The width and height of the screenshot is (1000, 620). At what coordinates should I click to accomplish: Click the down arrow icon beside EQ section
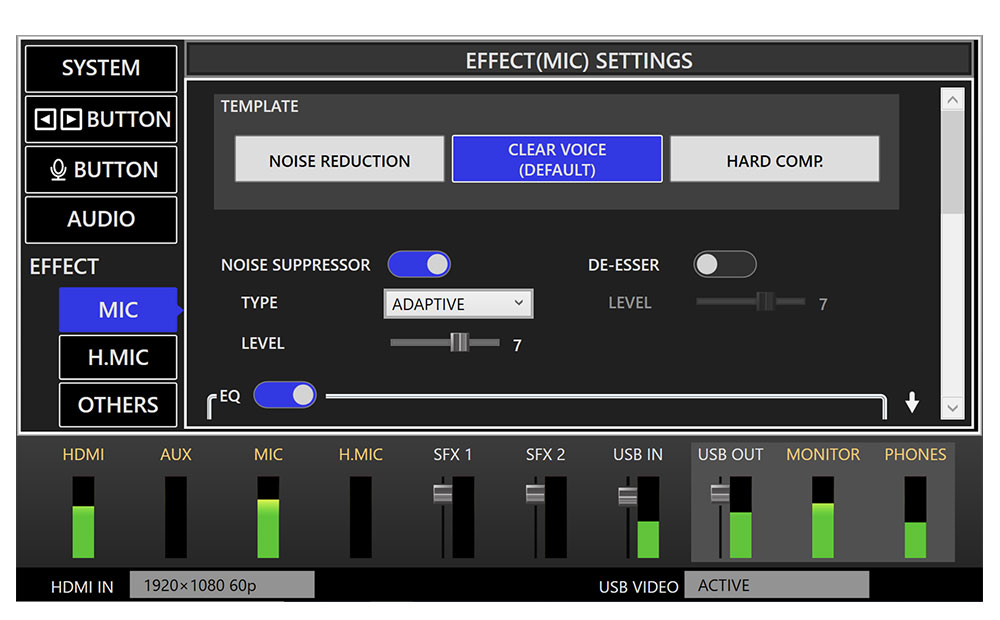(911, 403)
